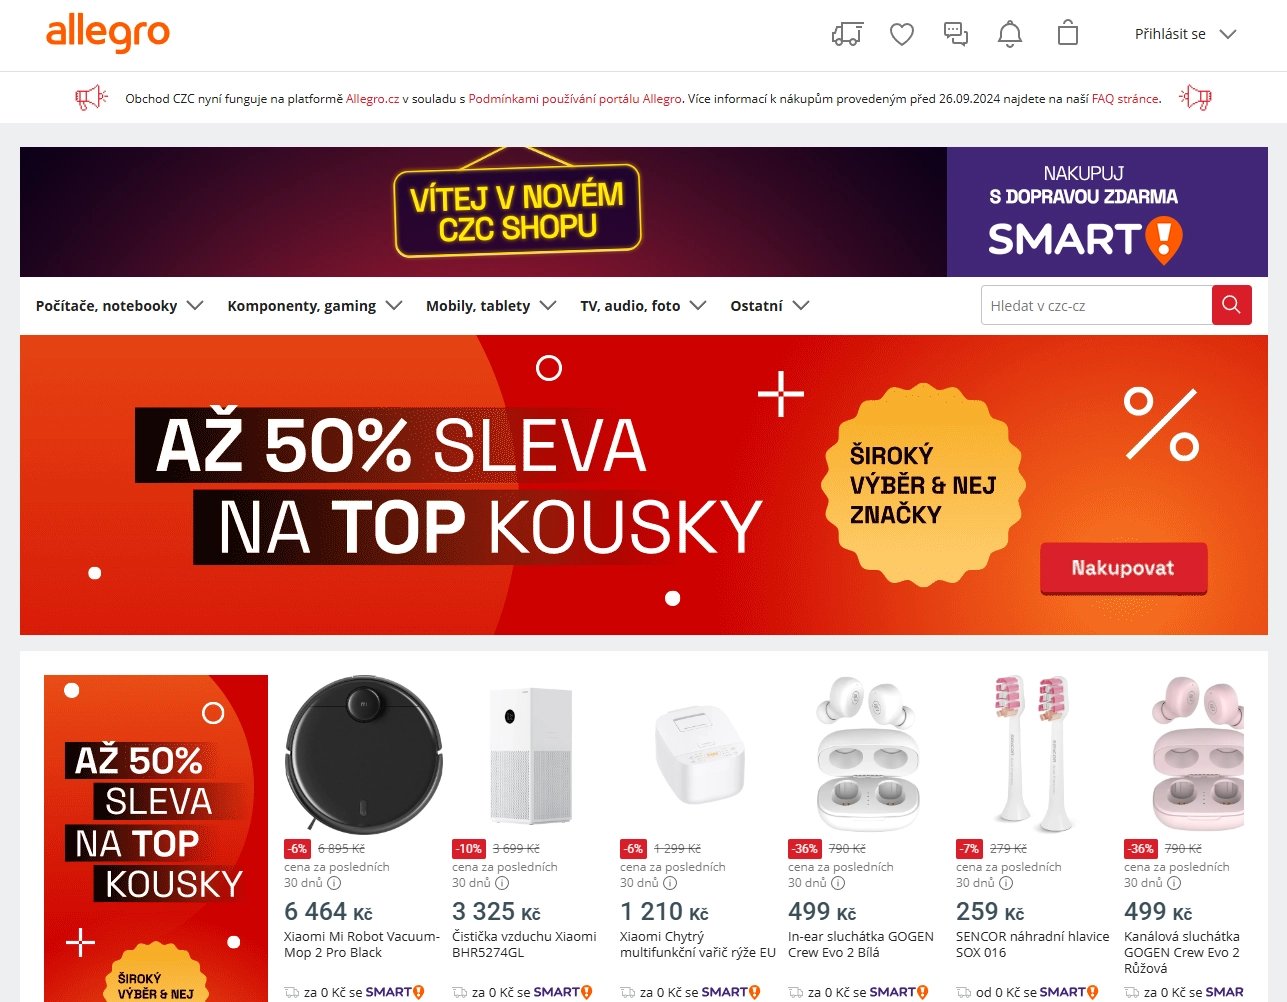Expand Komponenty, gaming category menu
This screenshot has height=1002, width=1287.
(315, 306)
